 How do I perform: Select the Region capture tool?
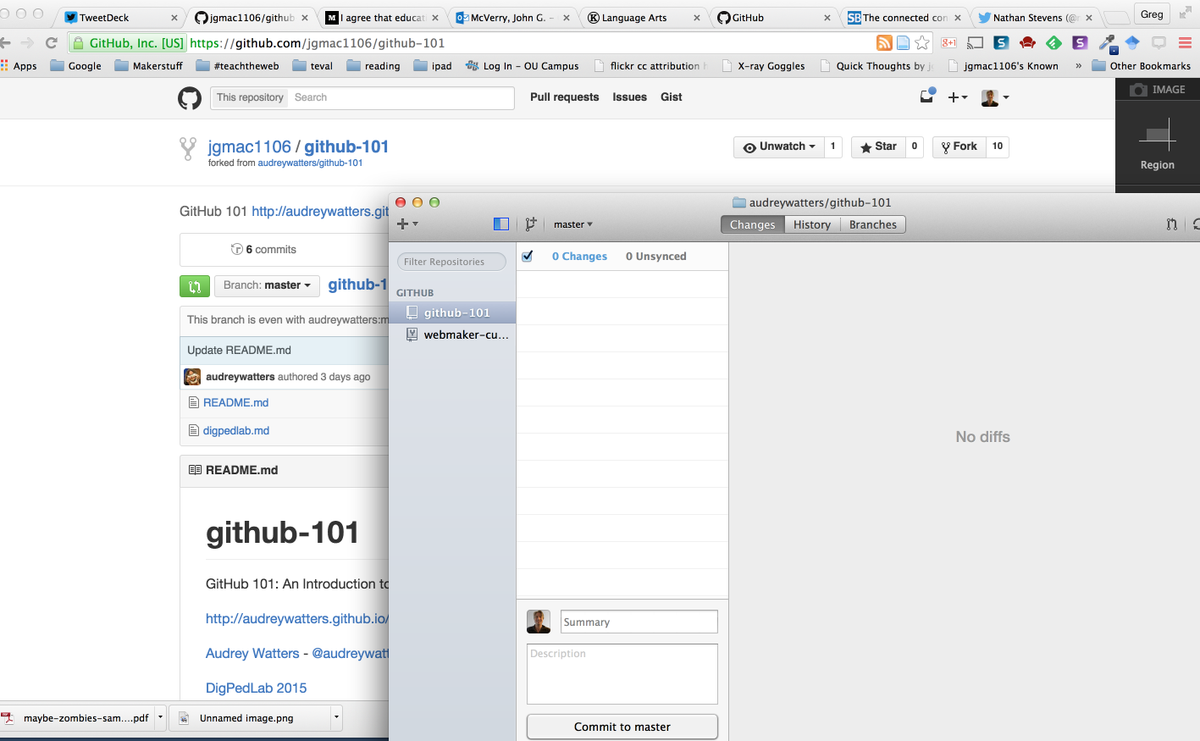pyautogui.click(x=1157, y=145)
